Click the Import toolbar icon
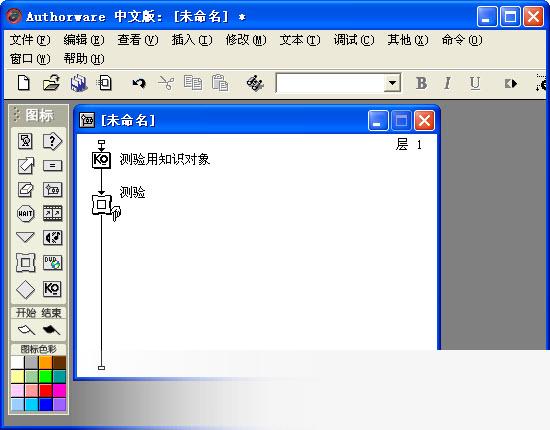This screenshot has width=550, height=430. tap(105, 83)
